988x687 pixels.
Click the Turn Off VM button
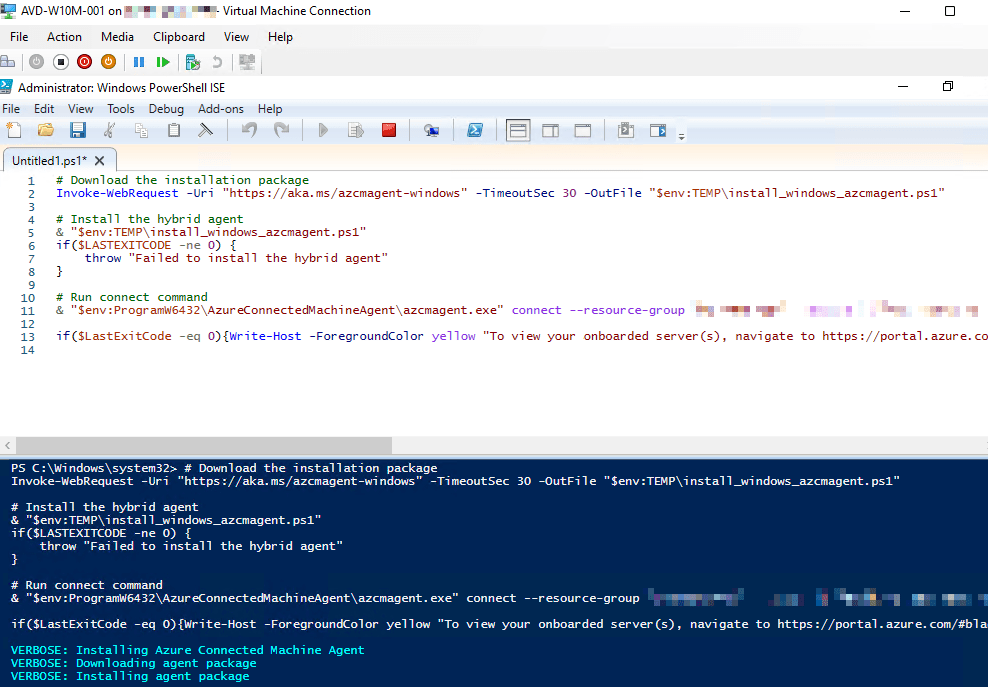60,62
